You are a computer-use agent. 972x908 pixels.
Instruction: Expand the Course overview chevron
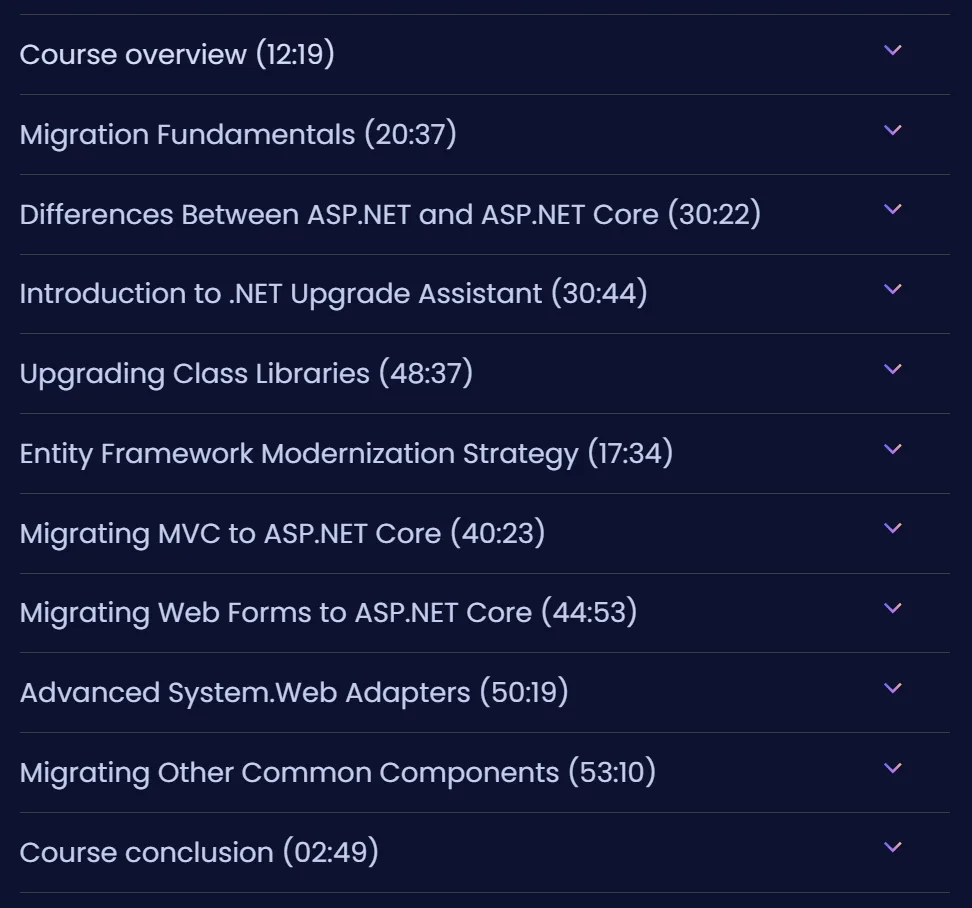pyautogui.click(x=892, y=50)
